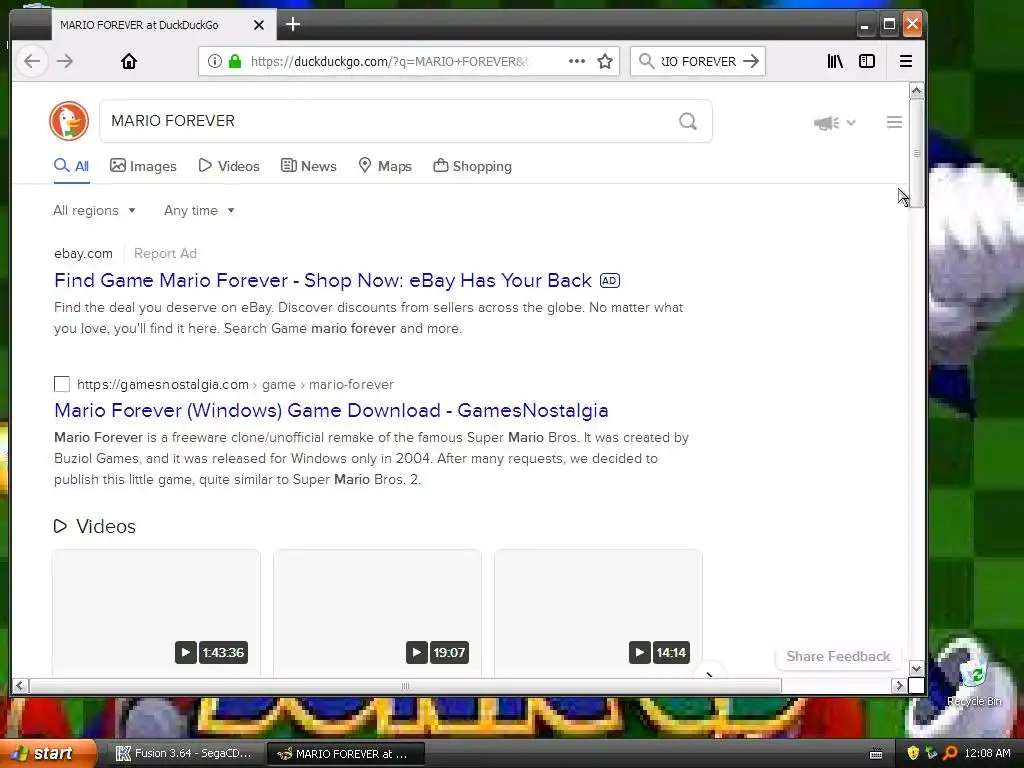Click the horizontal scrollbar right arrow
Viewport: 1024px width, 768px height.
[899, 686]
